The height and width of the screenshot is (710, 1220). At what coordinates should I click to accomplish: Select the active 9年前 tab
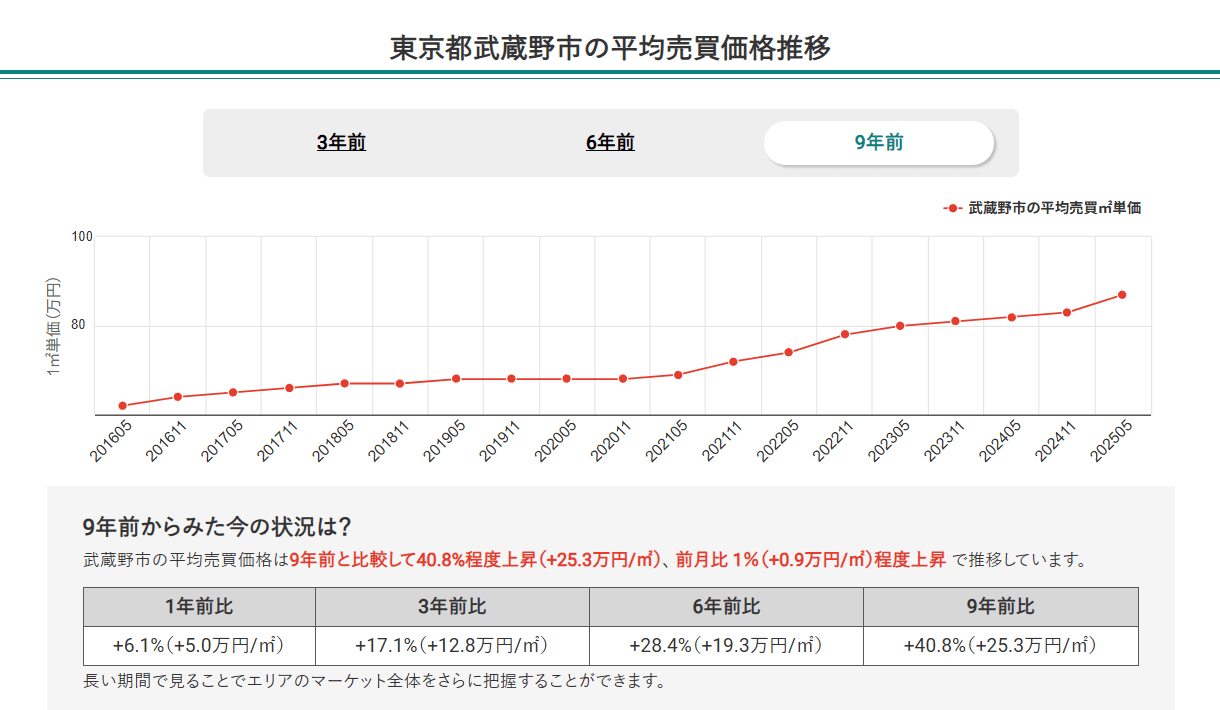click(878, 142)
